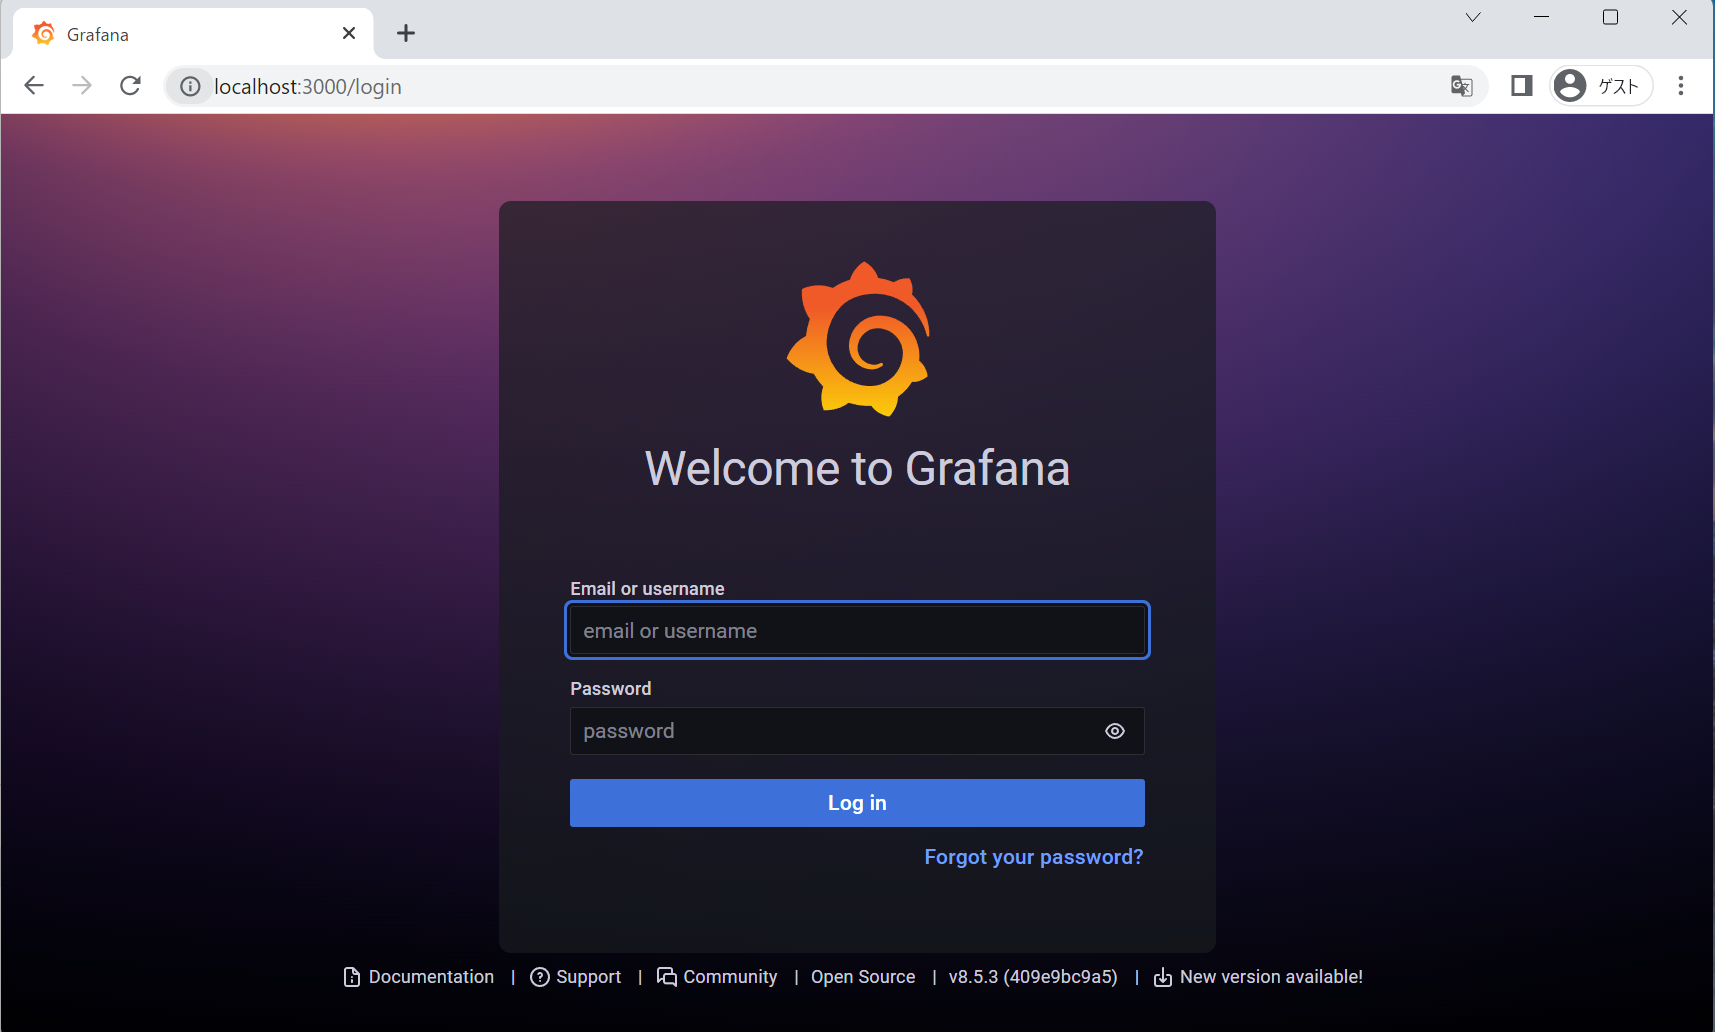
Task: Click the browser forward arrow
Action: 82,86
